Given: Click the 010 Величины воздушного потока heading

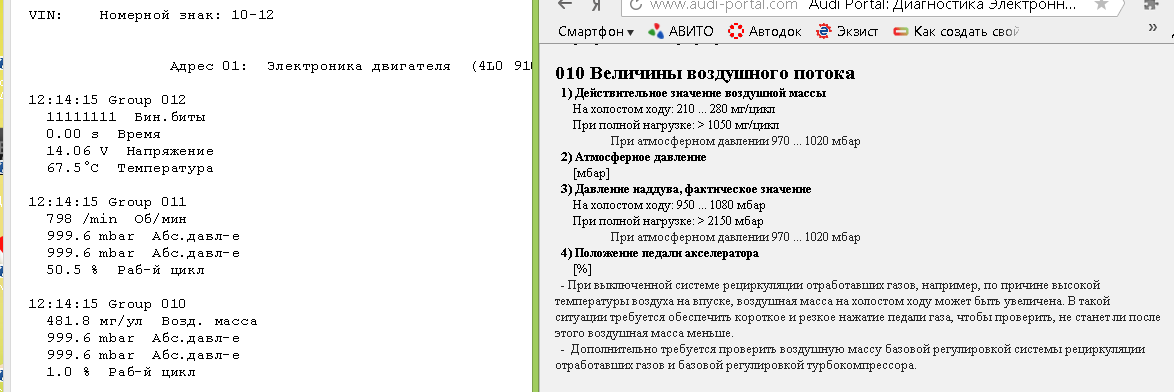Looking at the screenshot, I should pyautogui.click(x=705, y=73).
